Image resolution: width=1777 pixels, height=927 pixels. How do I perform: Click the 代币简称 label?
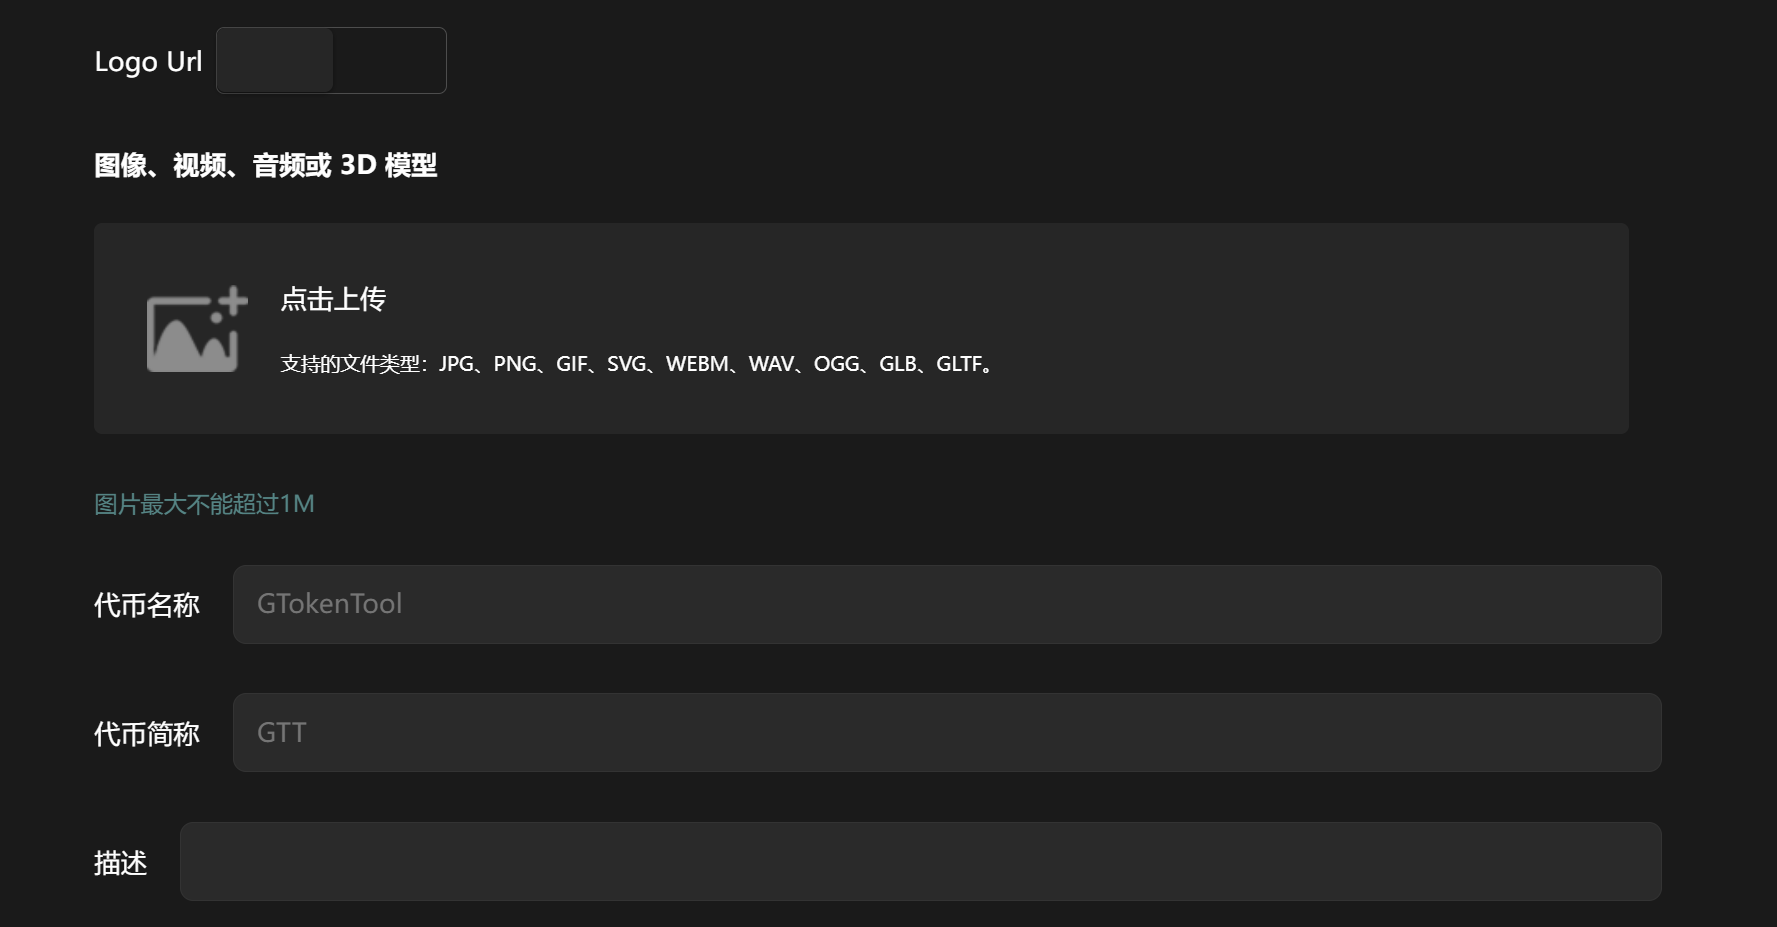[x=146, y=734]
